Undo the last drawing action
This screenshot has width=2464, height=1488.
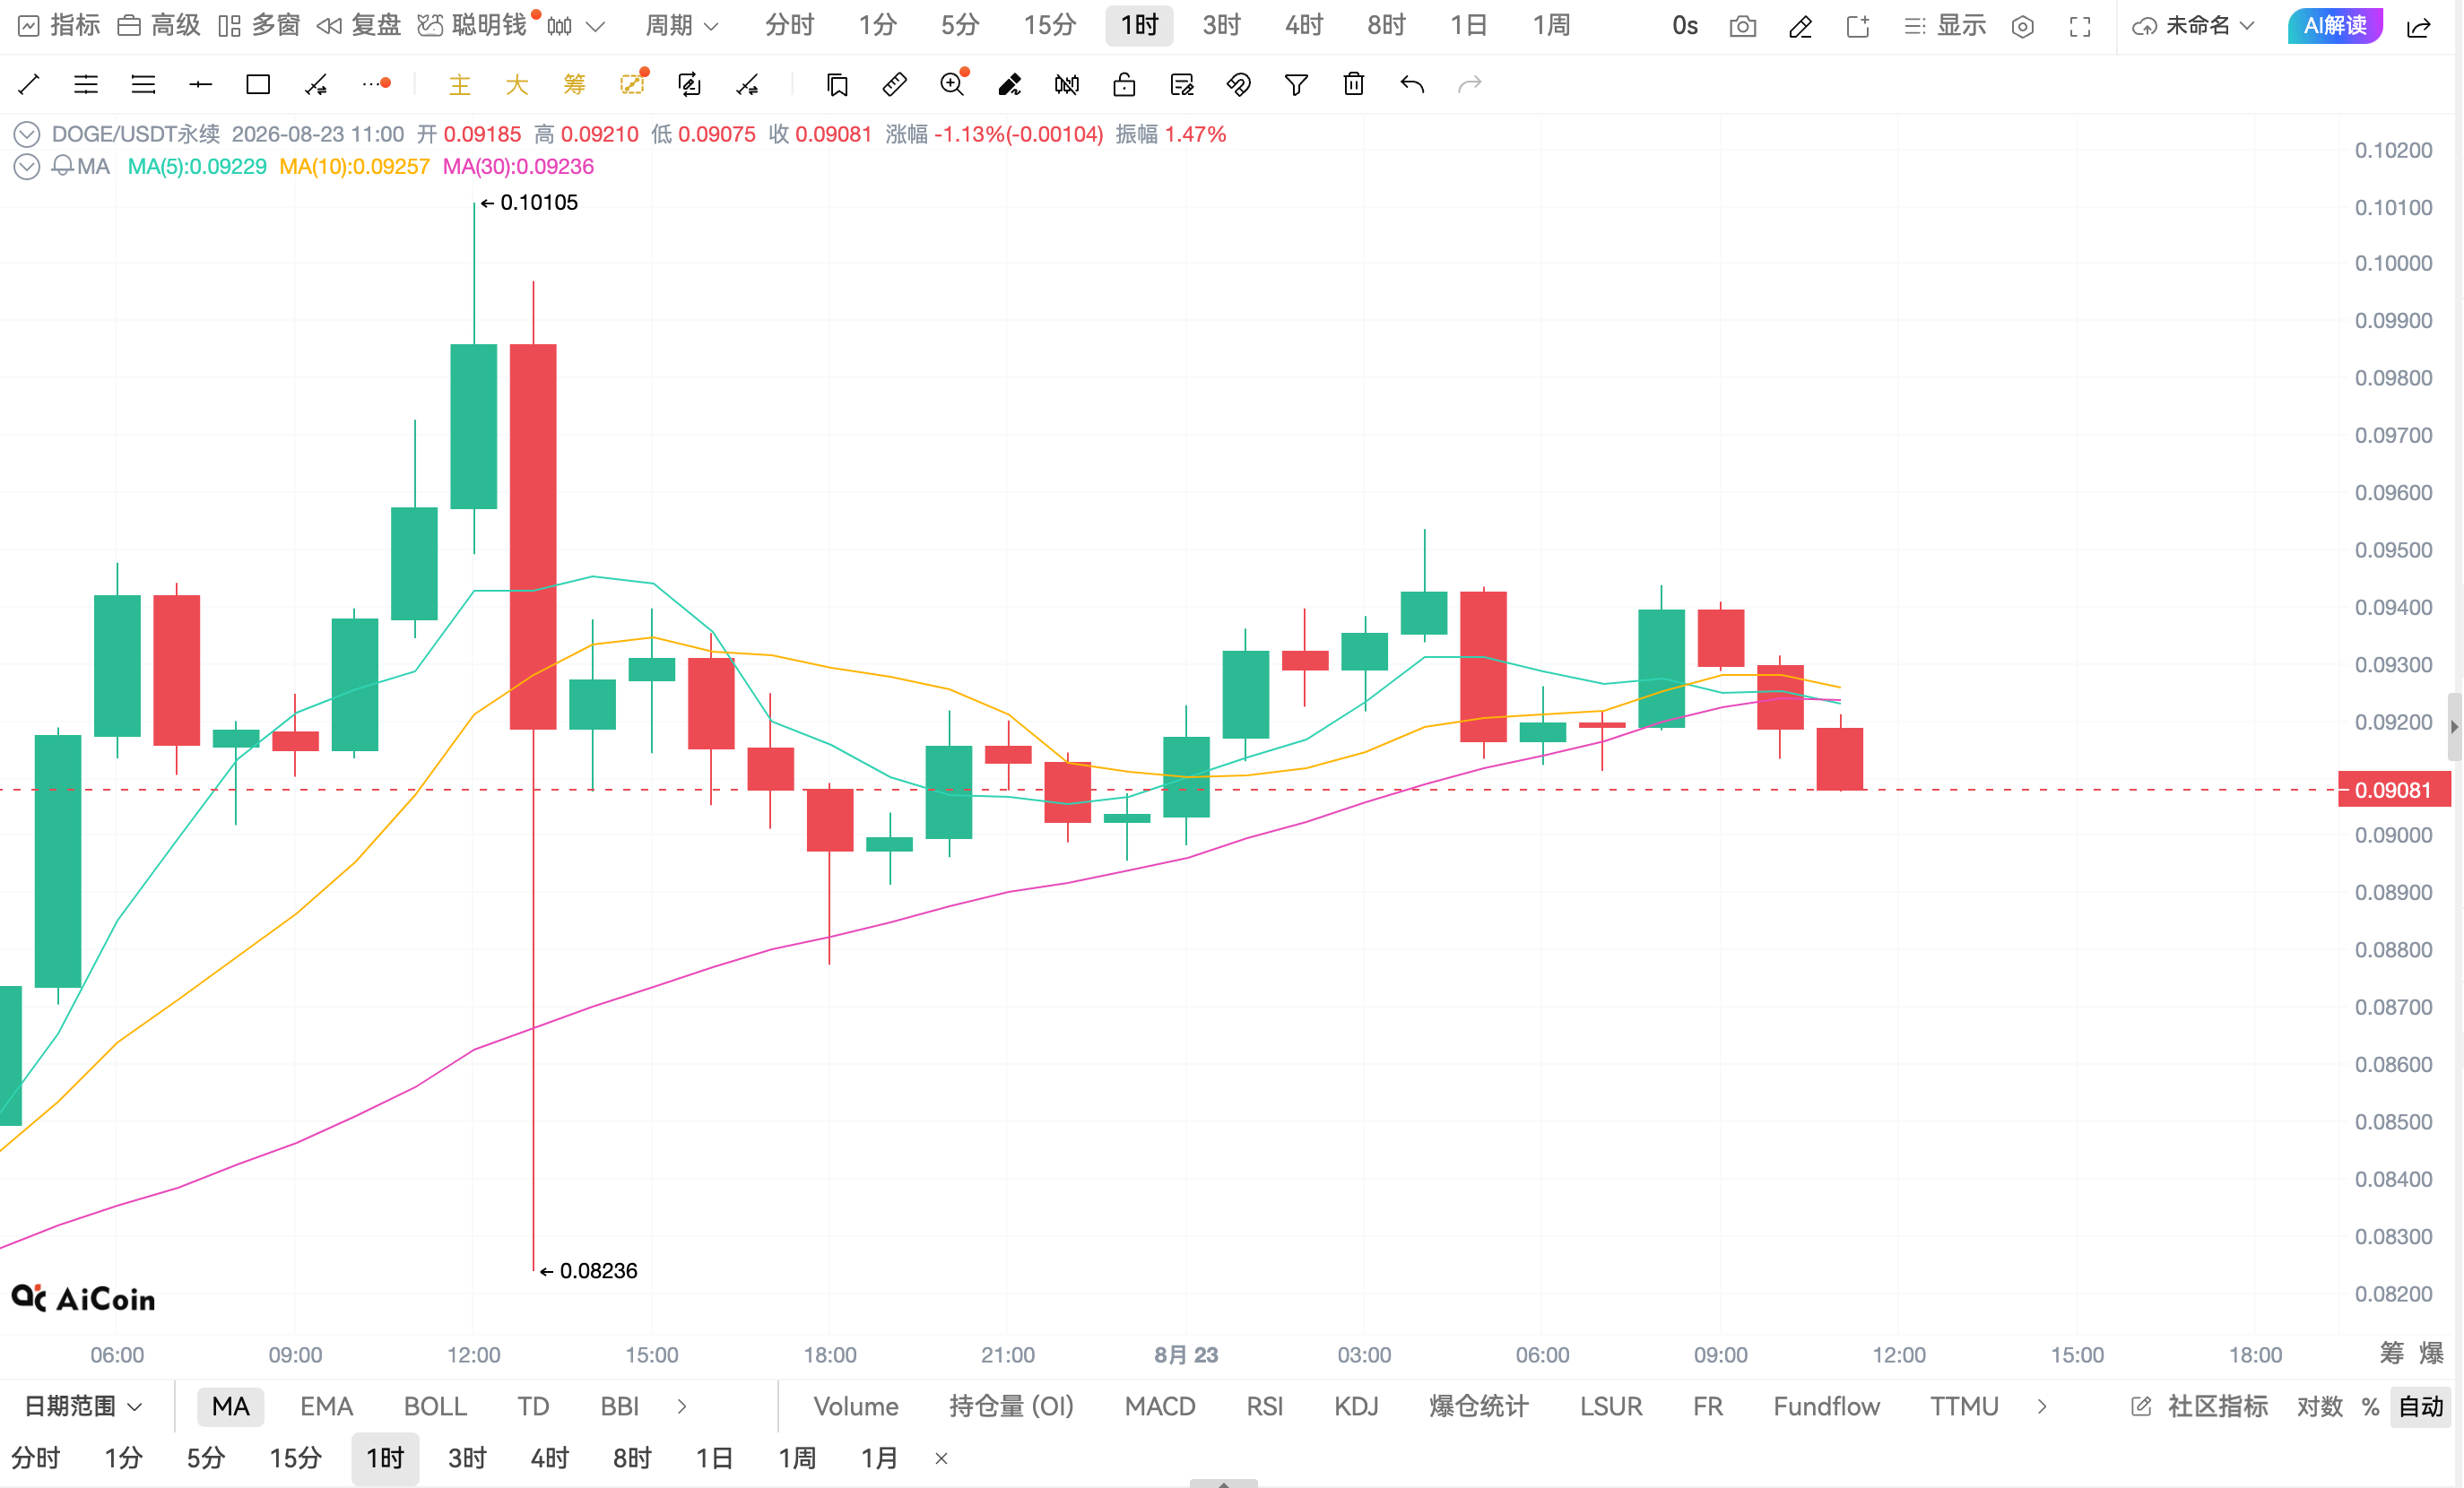tap(1412, 85)
